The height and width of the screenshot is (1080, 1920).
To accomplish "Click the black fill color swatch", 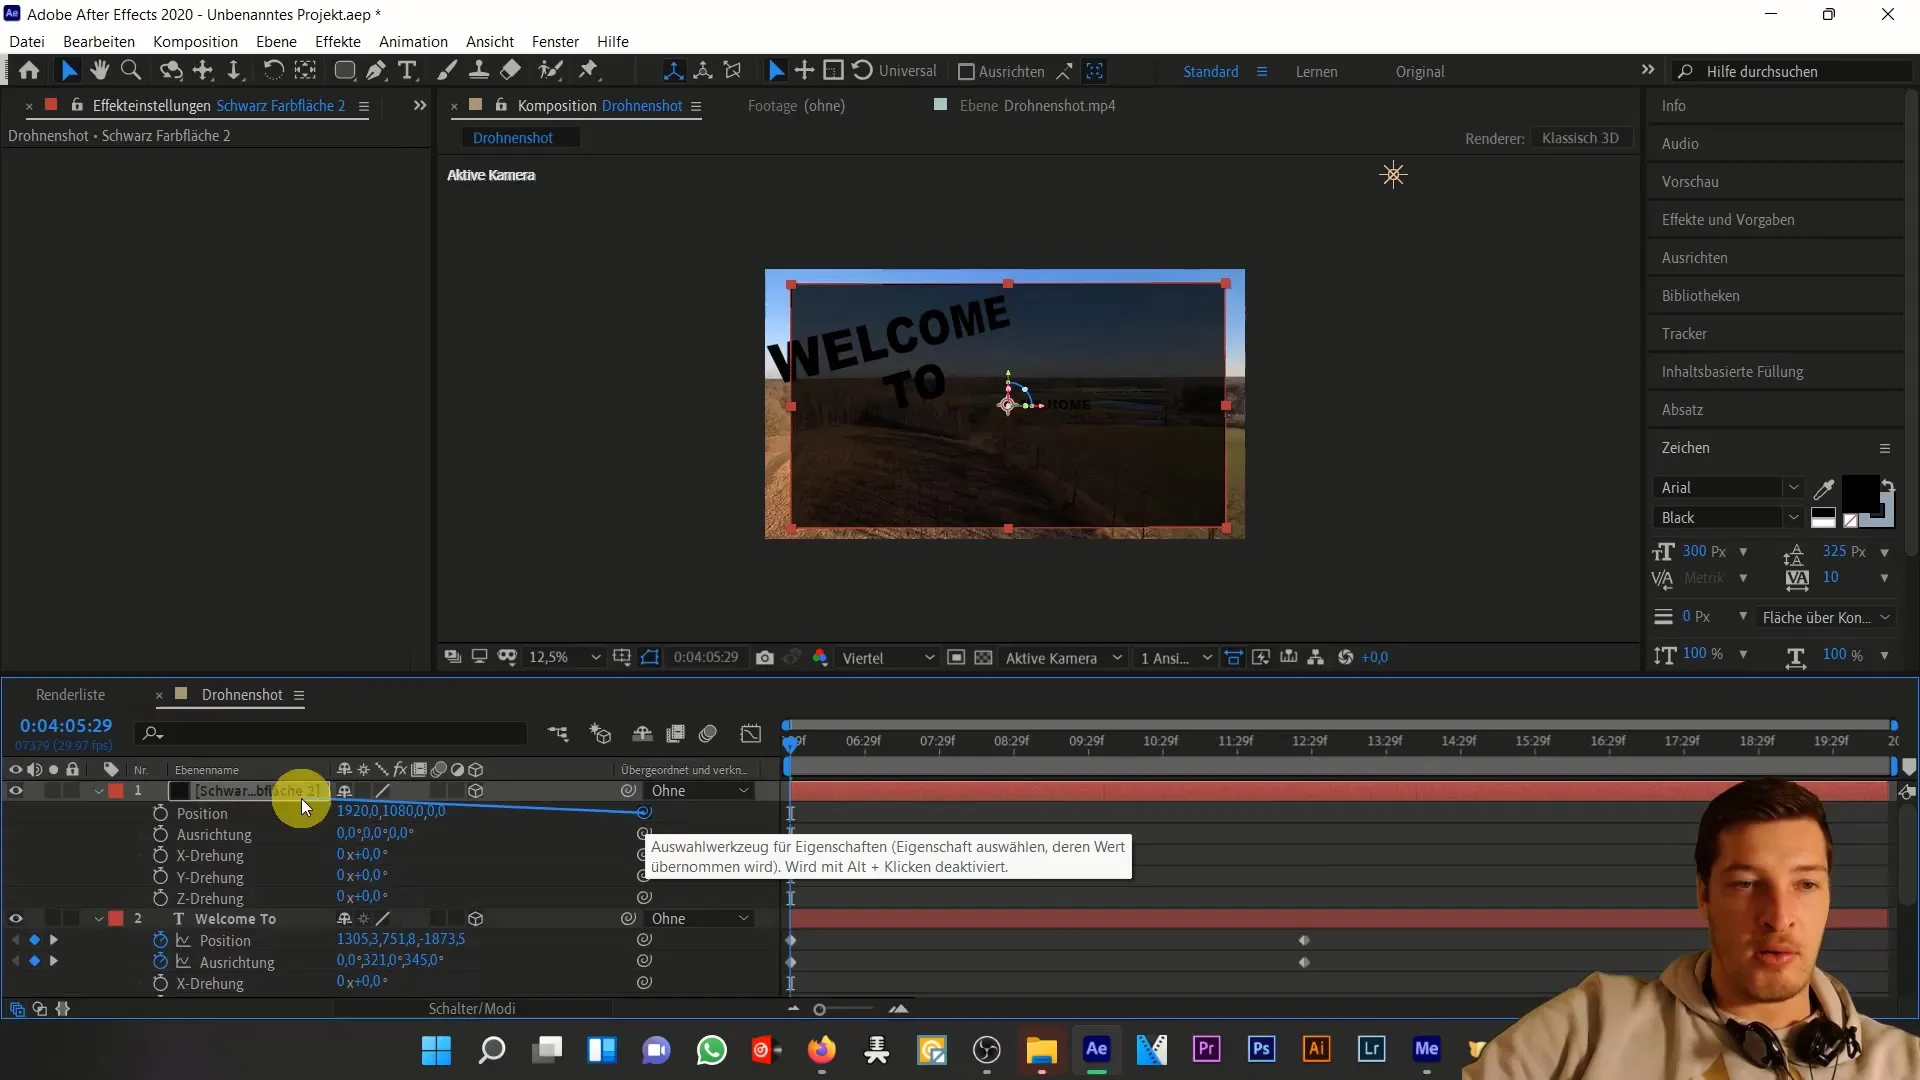I will coord(1860,493).
